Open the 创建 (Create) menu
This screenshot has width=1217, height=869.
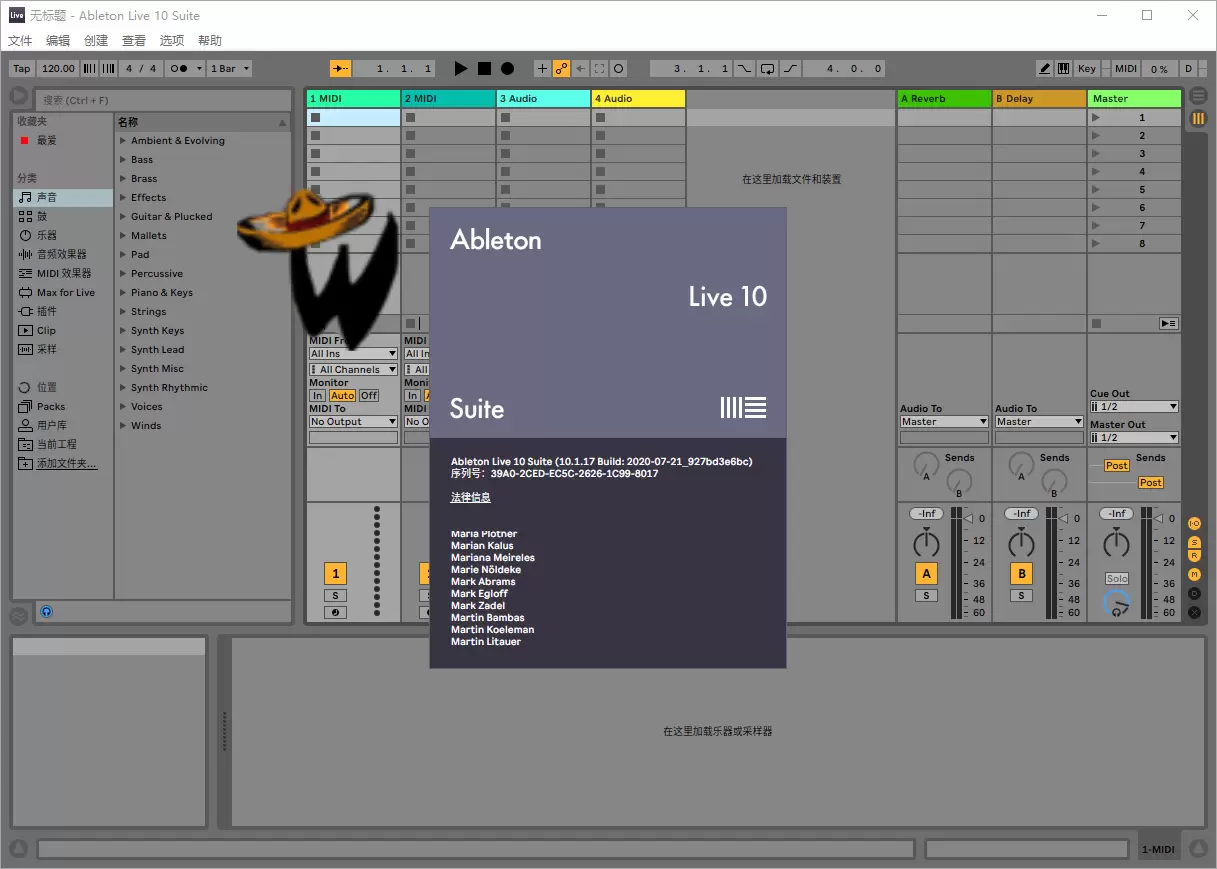click(96, 41)
